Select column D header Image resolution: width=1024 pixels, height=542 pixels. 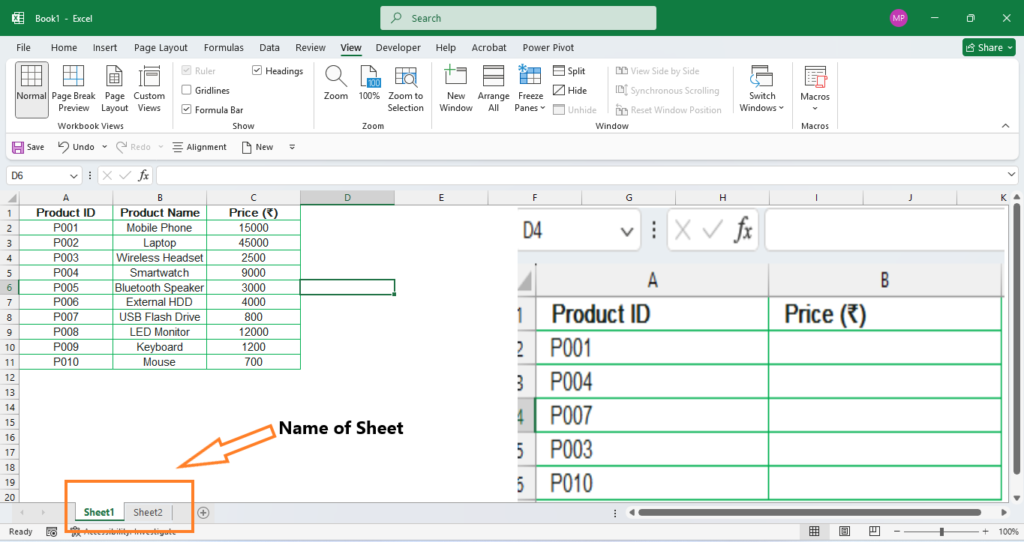tap(347, 198)
